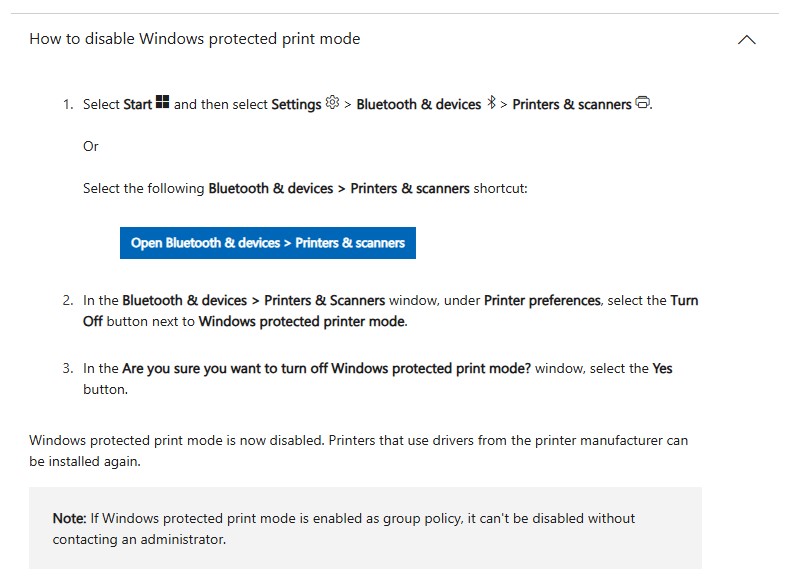Click the printer icon ending step 1
This screenshot has width=790, height=580.
[642, 103]
